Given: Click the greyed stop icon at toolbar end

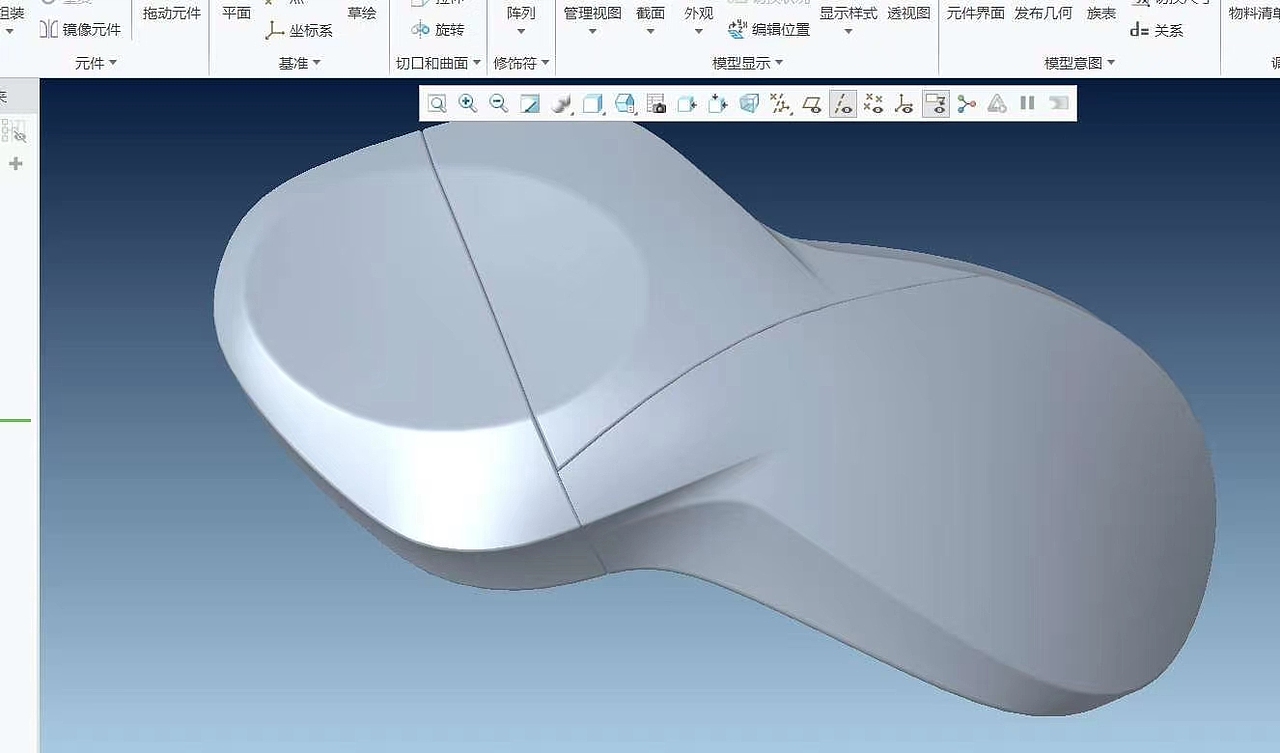Looking at the screenshot, I should click(x=1058, y=103).
